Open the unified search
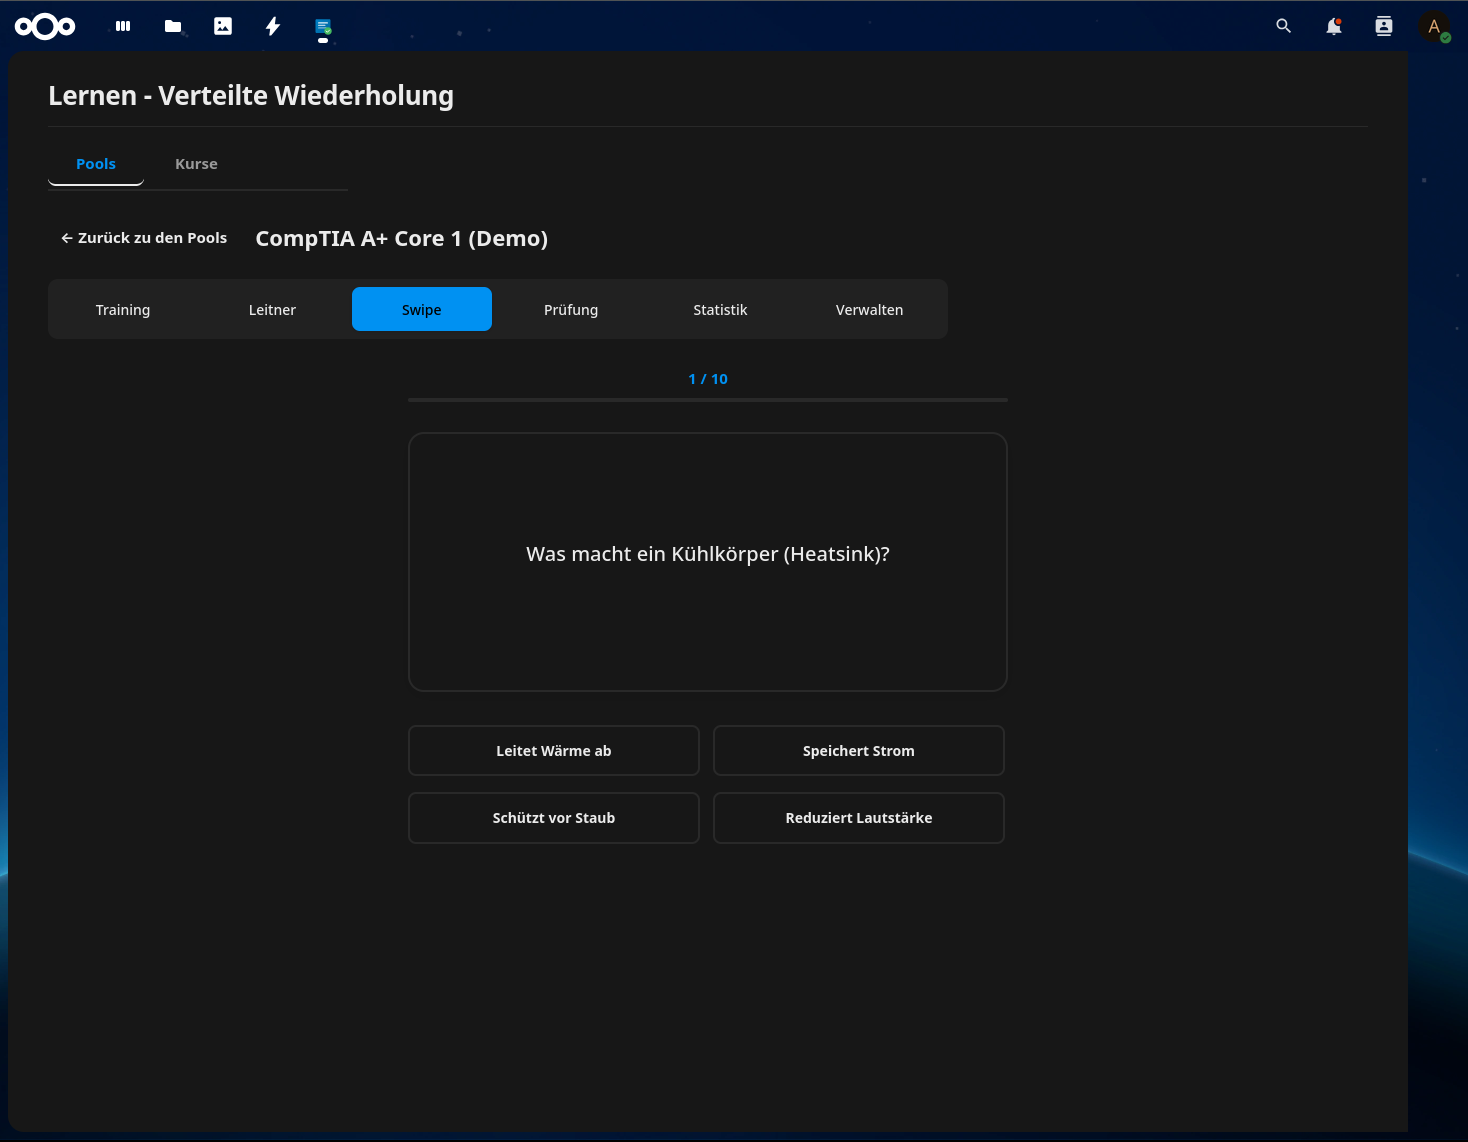Screen dimensions: 1468x1142 pos(1283,26)
